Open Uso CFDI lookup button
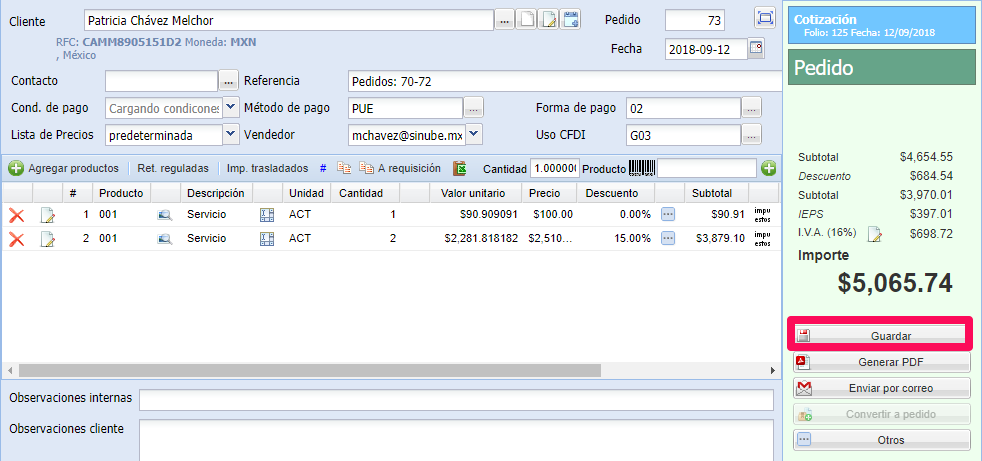 (752, 134)
